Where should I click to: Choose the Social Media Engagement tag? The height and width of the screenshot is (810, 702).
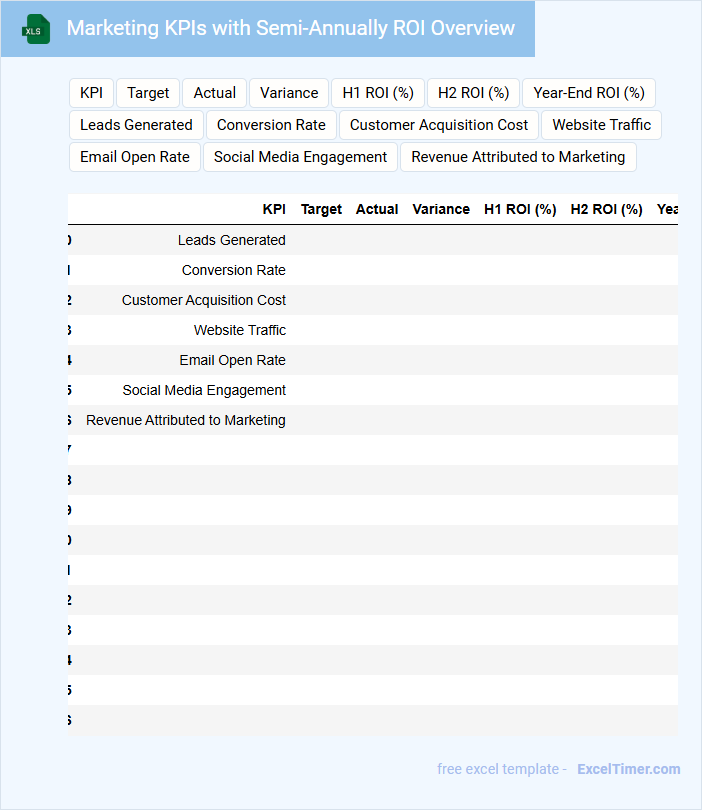[x=300, y=157]
